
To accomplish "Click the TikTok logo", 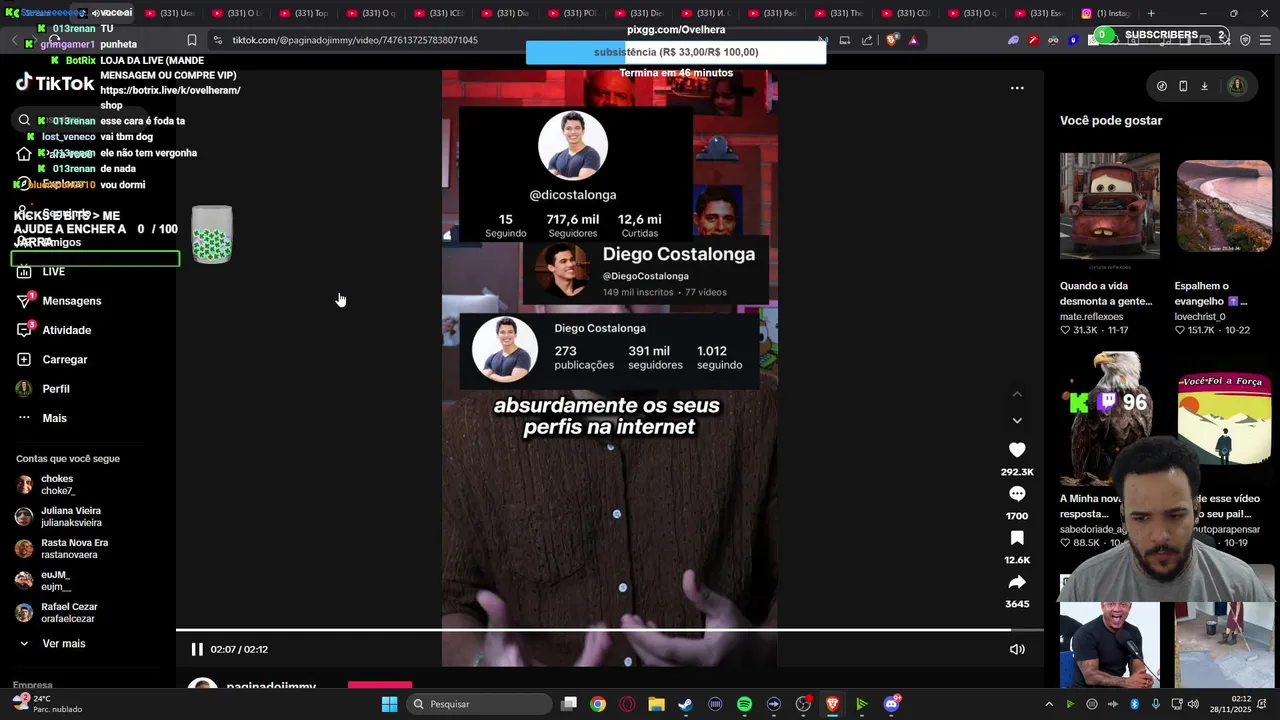I will coord(56,83).
